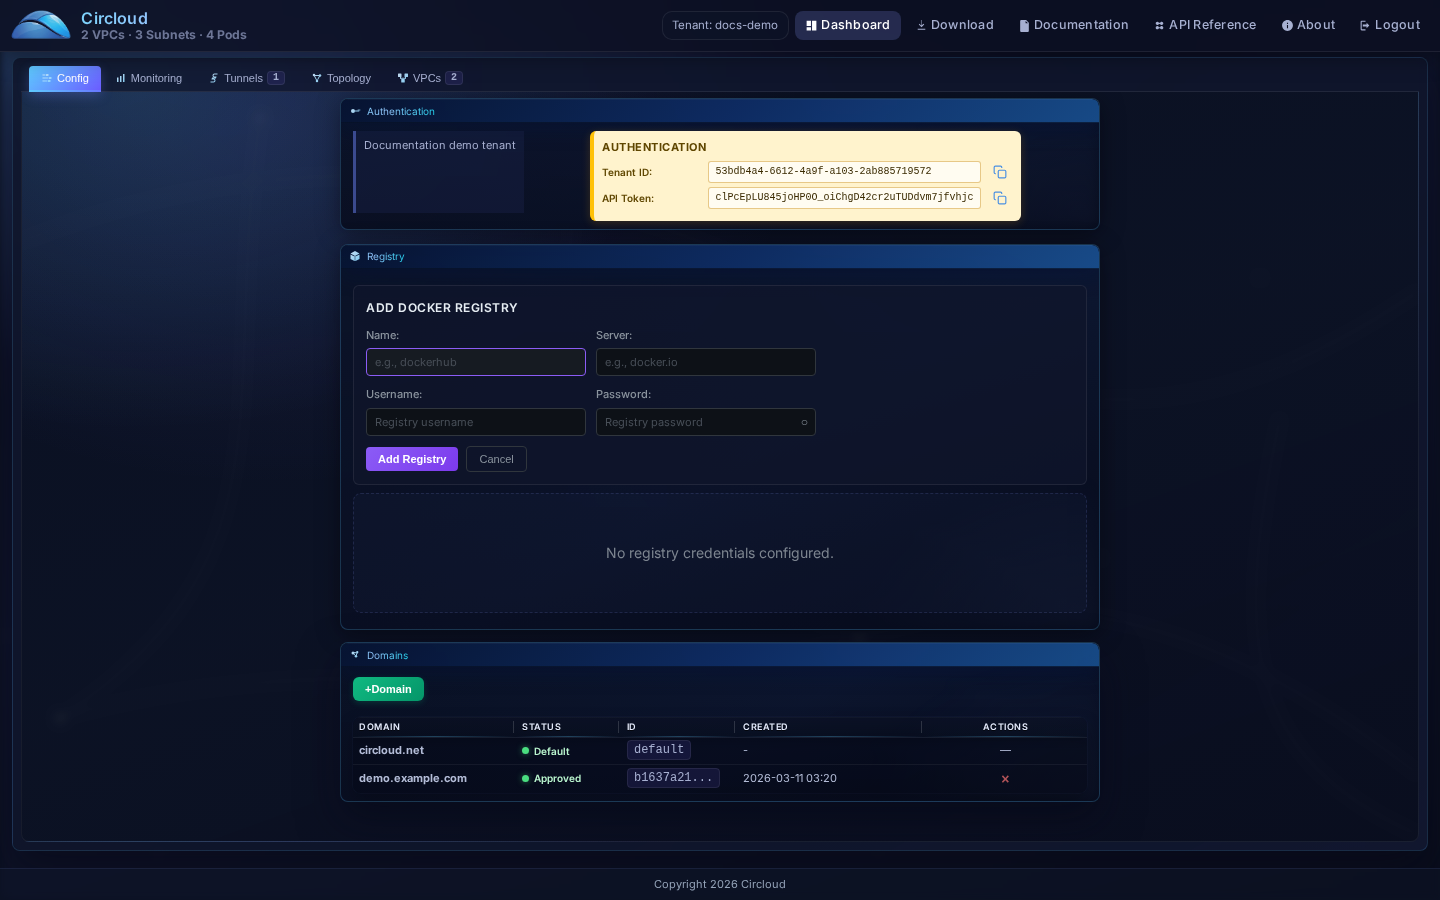
Task: Click the Add Registry button
Action: [411, 459]
